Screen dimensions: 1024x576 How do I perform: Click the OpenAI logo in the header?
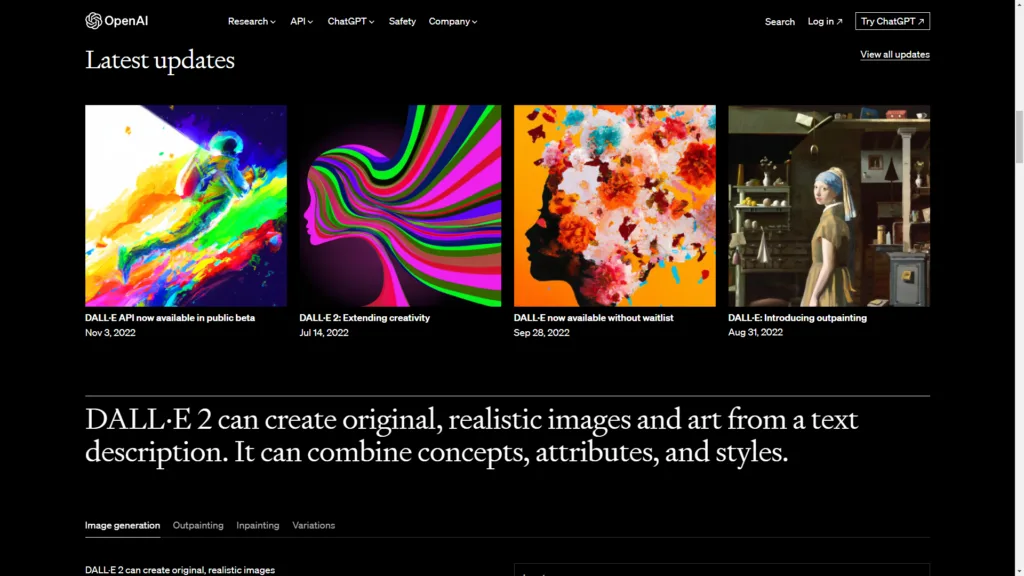pyautogui.click(x=116, y=21)
